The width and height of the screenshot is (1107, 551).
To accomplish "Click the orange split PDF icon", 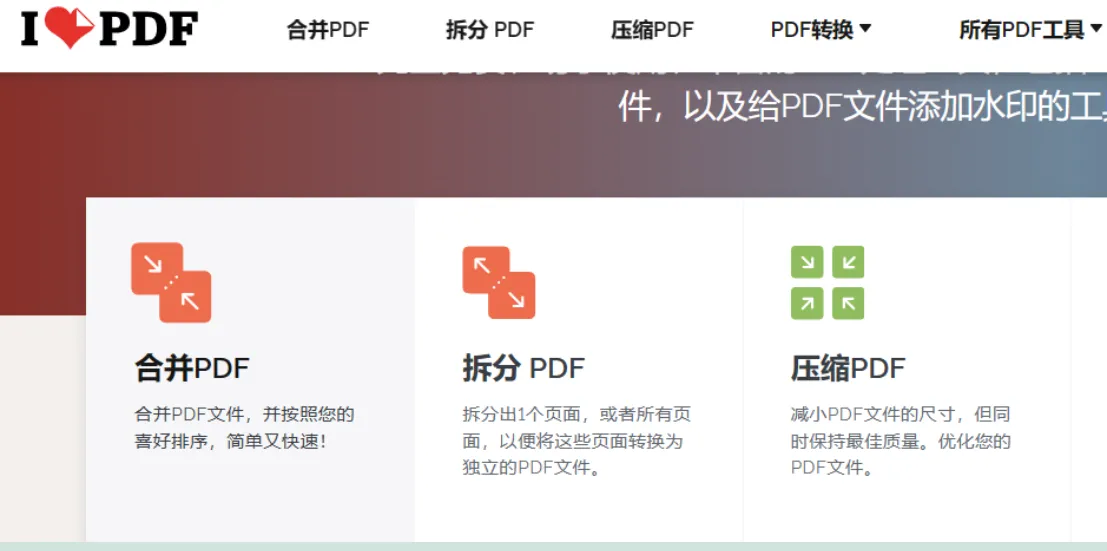I will [498, 282].
